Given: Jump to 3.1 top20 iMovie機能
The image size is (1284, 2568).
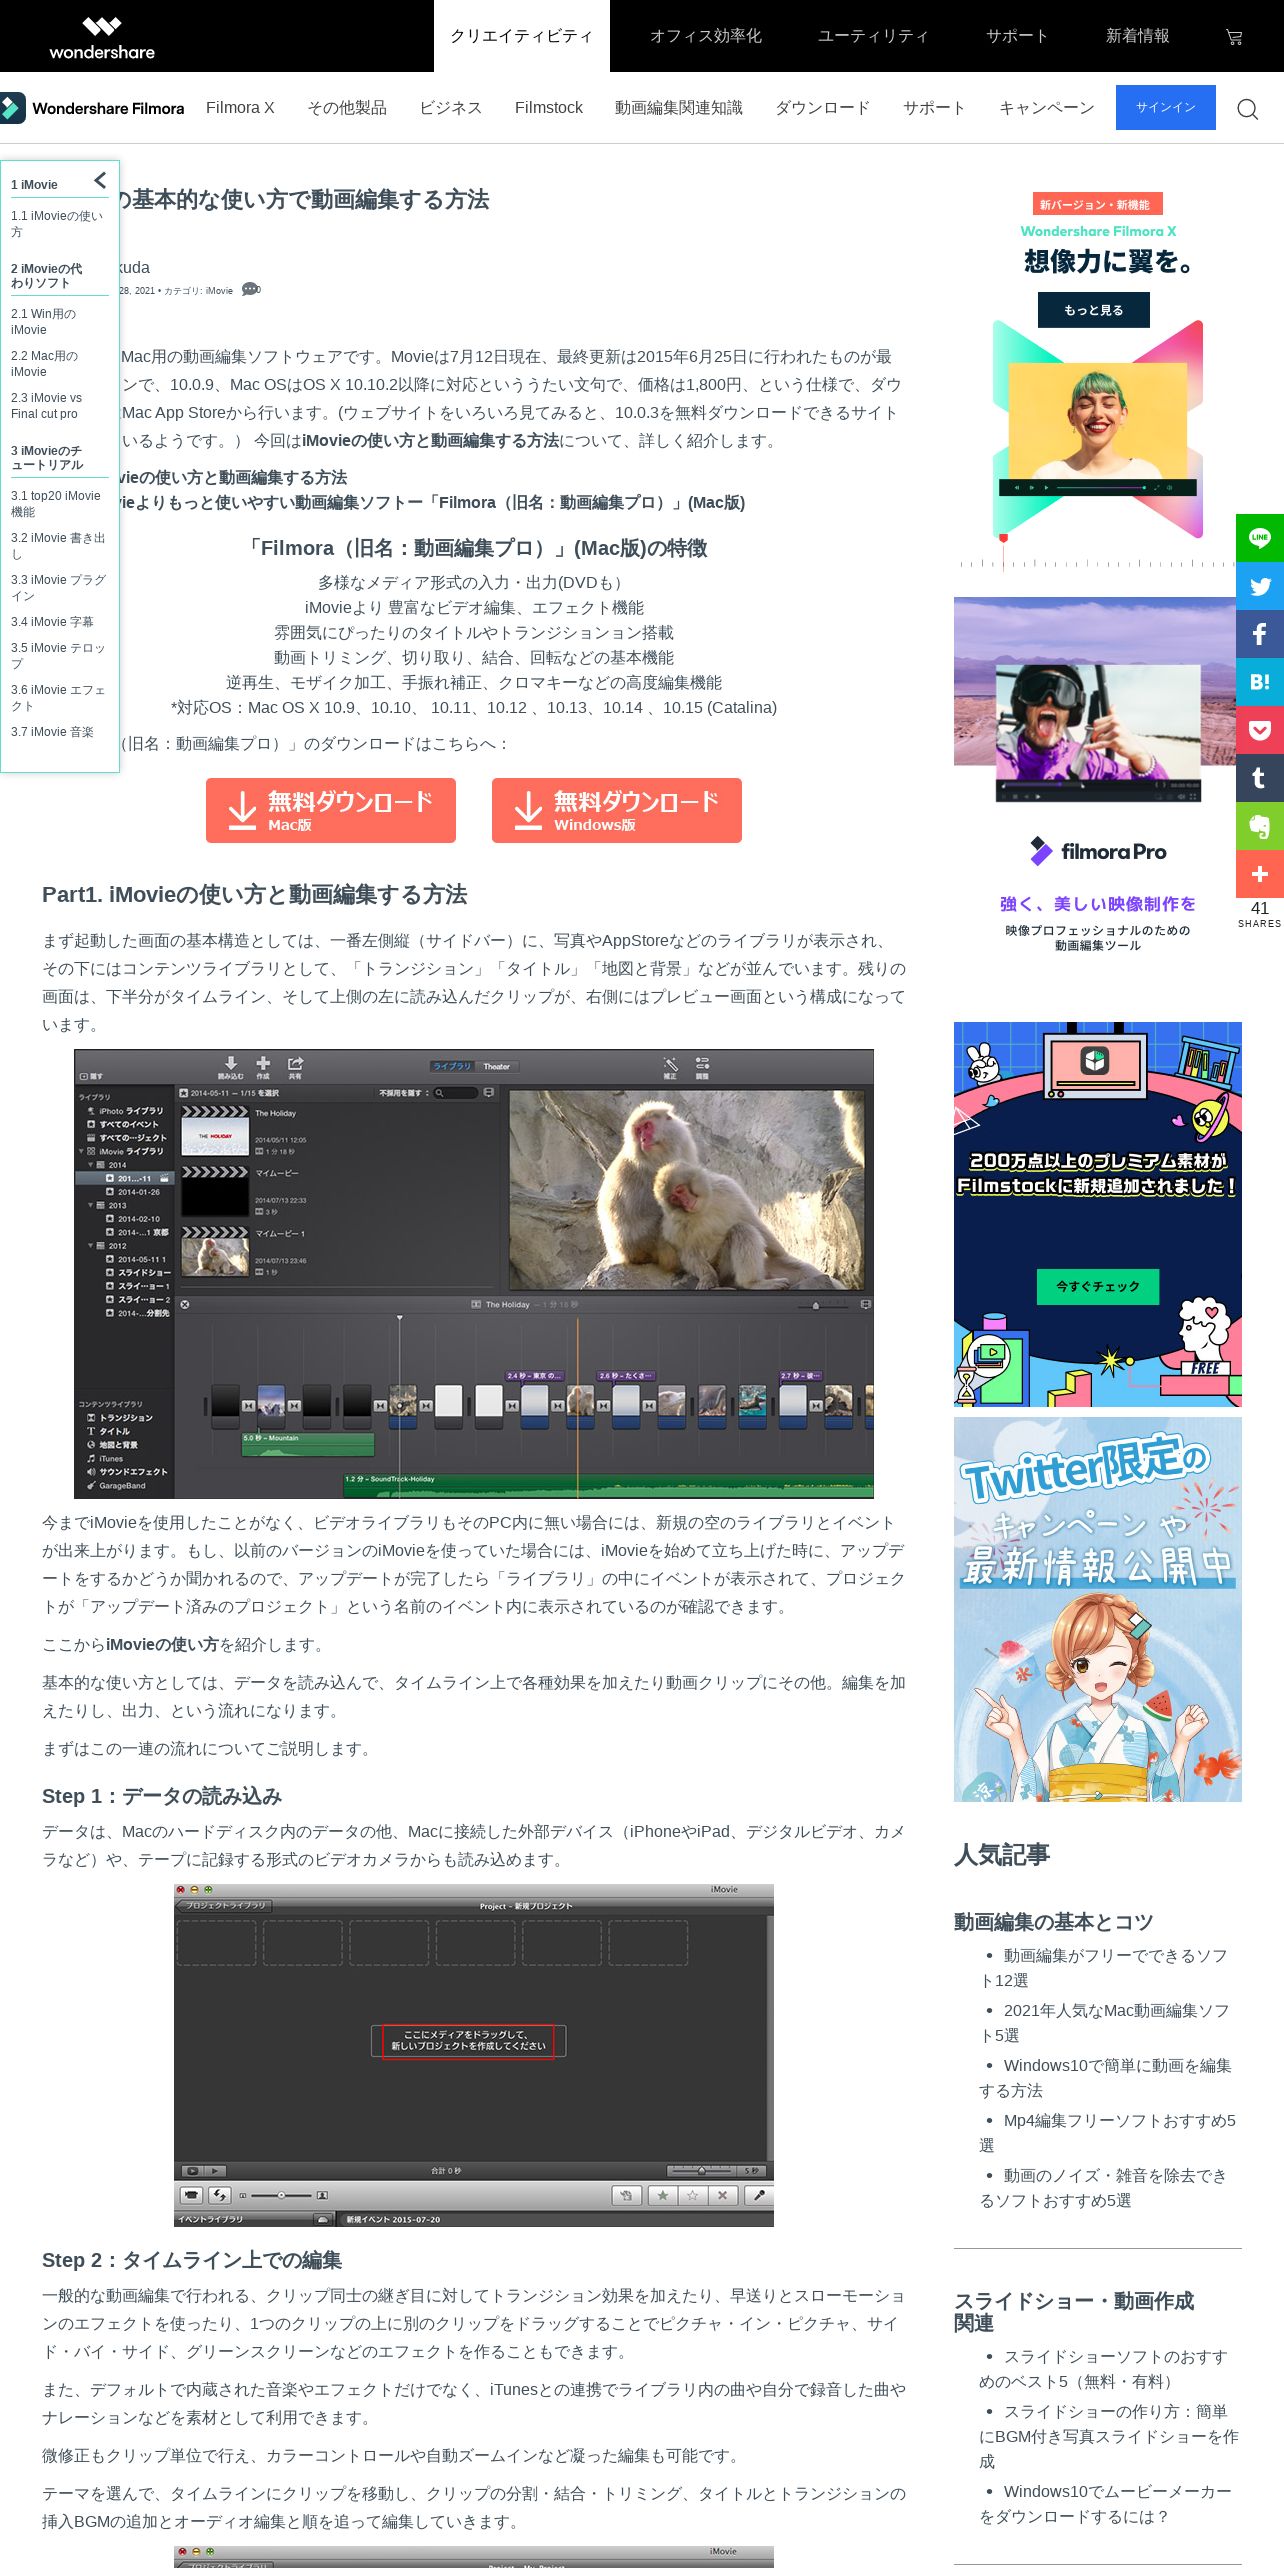Looking at the screenshot, I should (x=56, y=504).
